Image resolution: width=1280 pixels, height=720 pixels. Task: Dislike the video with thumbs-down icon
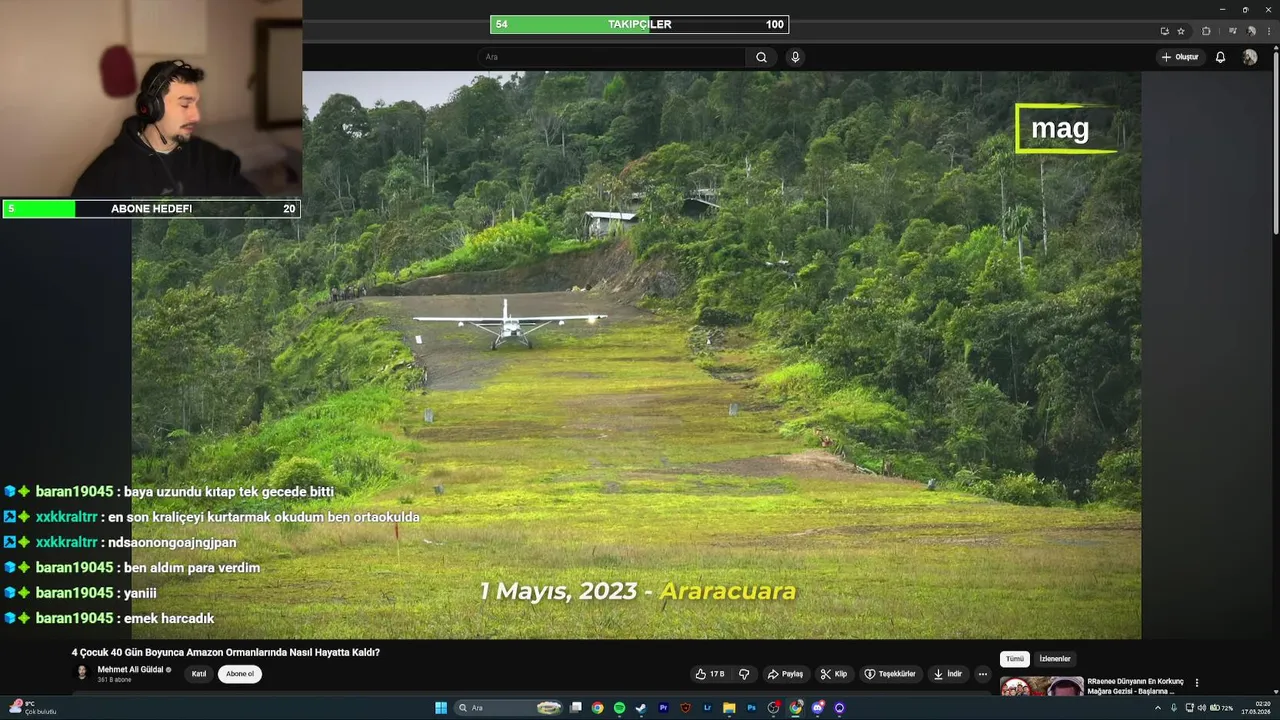(744, 674)
